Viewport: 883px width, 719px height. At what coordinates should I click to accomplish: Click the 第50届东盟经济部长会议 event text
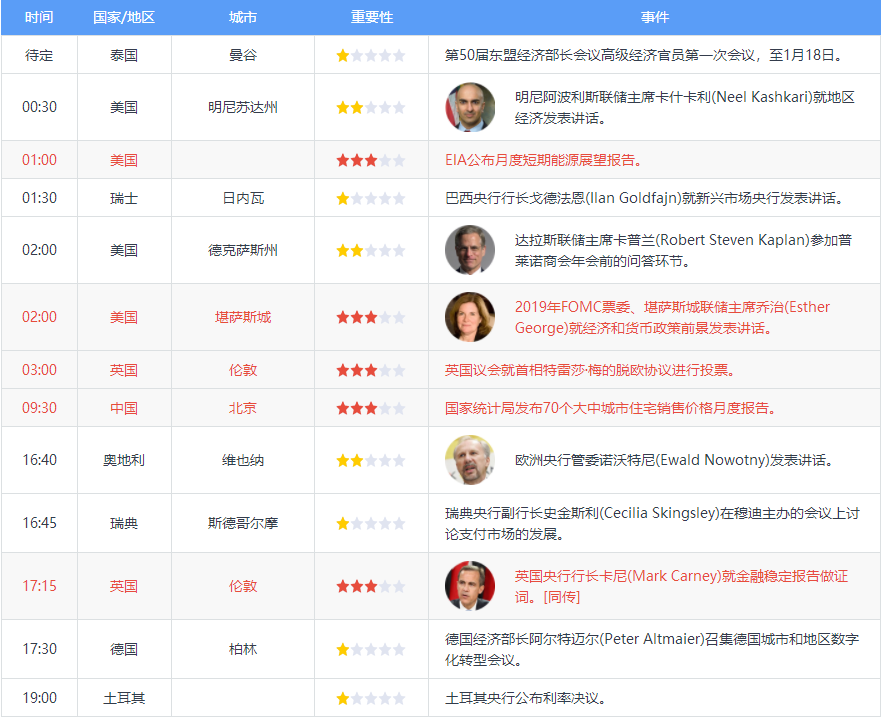coord(644,55)
